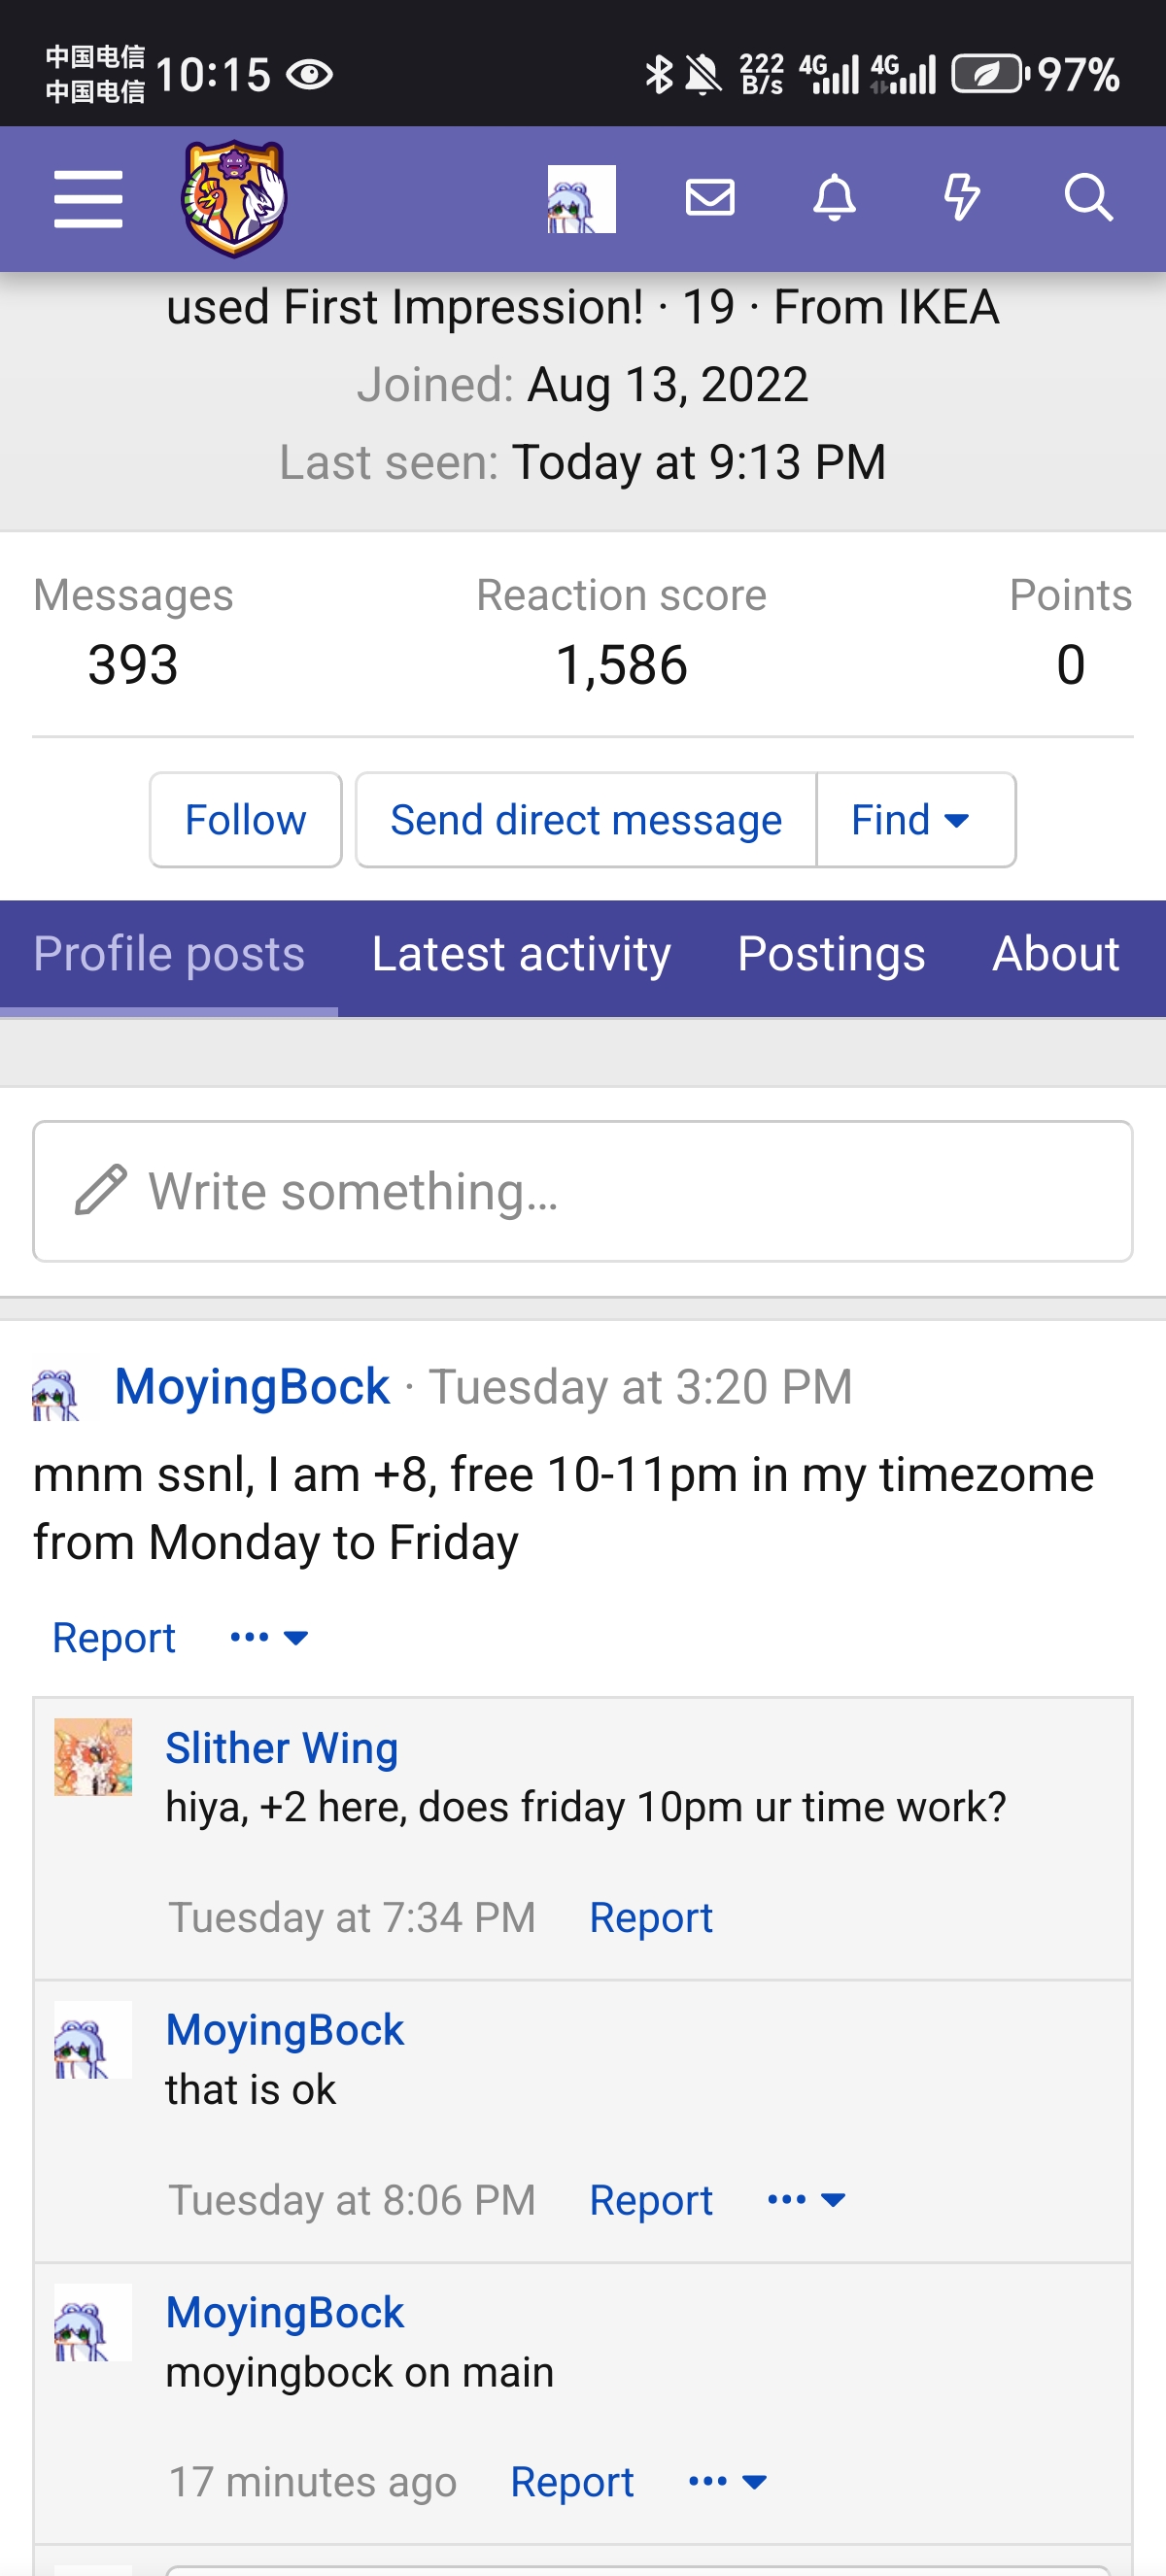Open the hamburger navigation menu
Viewport: 1166px width, 2576px height.
coord(88,198)
